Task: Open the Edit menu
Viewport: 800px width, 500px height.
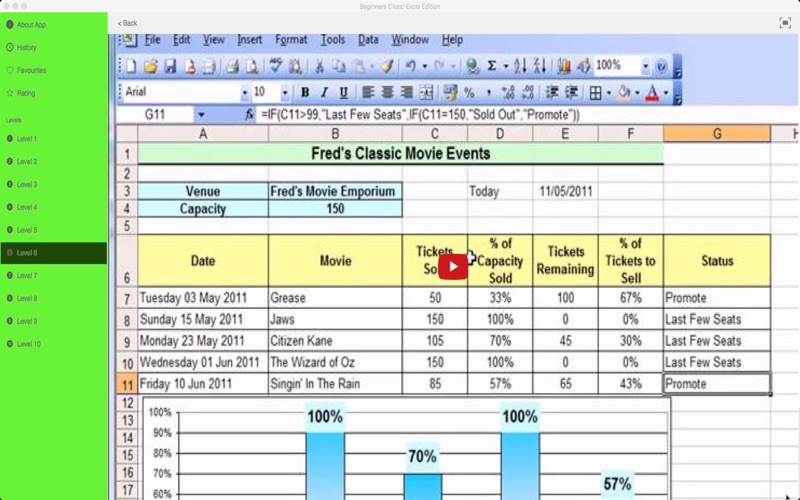Action: [x=182, y=40]
